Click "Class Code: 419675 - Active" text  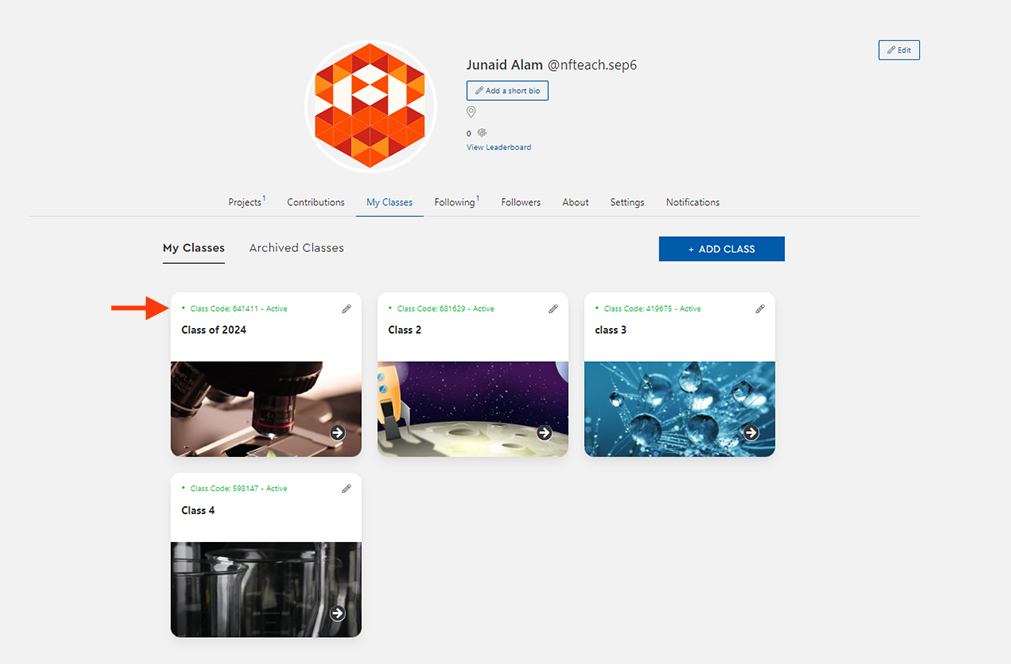[652, 309]
